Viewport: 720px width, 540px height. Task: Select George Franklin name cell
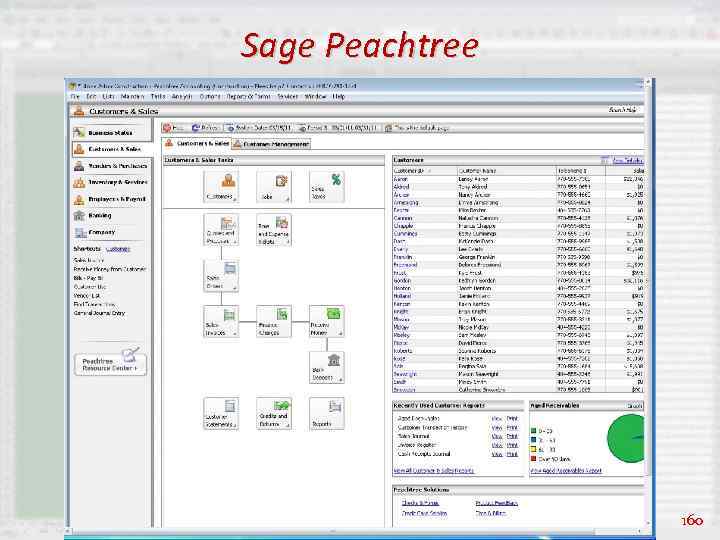(x=477, y=257)
